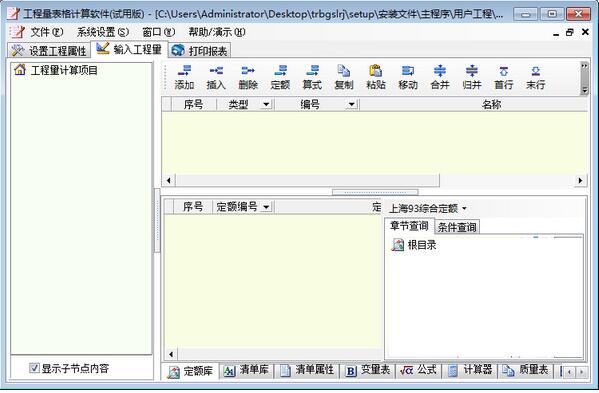The height and width of the screenshot is (393, 599).
Task: Switch to the 条件查询 tab
Action: (457, 227)
